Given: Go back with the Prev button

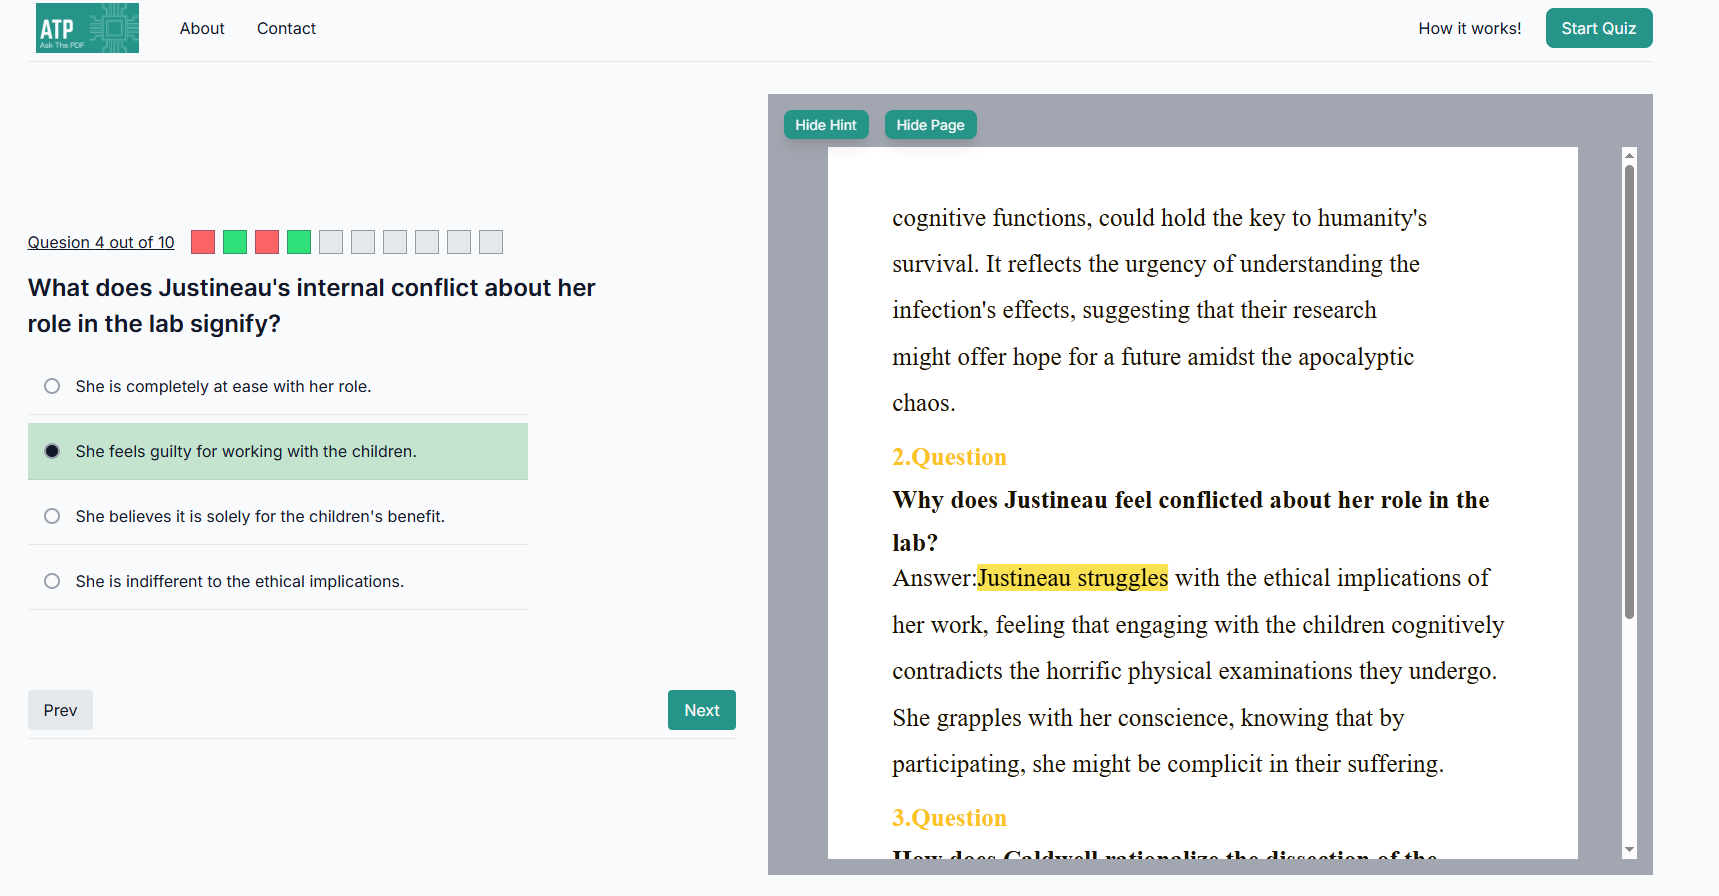Looking at the screenshot, I should point(60,710).
